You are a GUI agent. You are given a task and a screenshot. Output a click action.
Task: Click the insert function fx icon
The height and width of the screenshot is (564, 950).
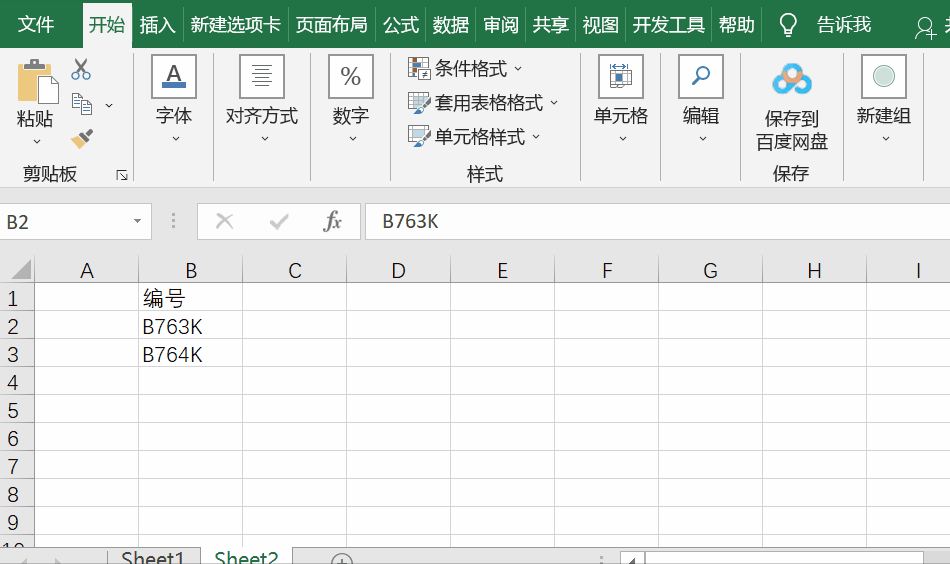point(333,221)
